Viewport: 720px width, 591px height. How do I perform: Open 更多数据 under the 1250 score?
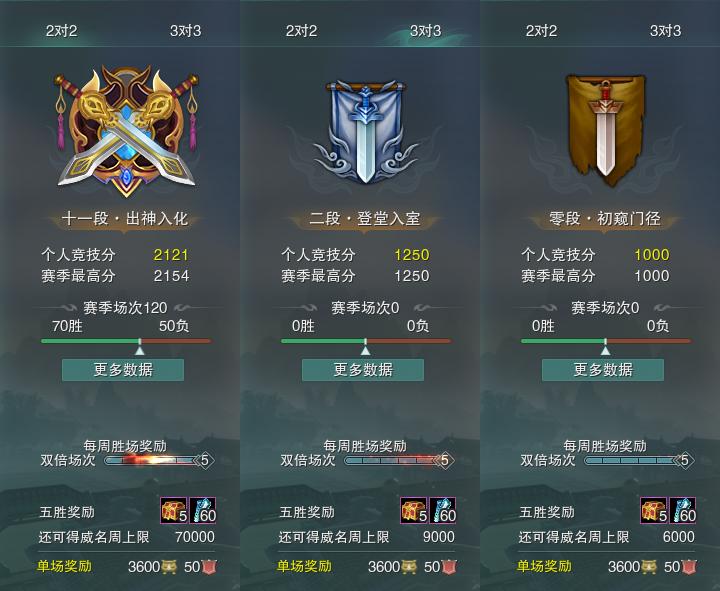[363, 370]
